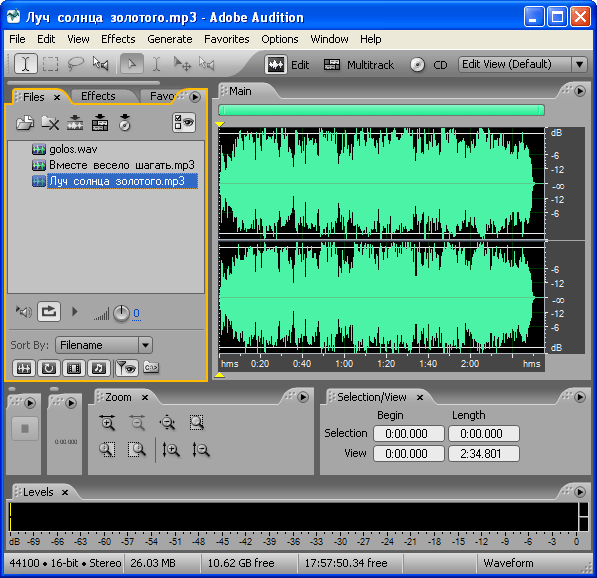The width and height of the screenshot is (597, 578).
Task: Insert file into Multitrack session icon
Action: [x=100, y=123]
